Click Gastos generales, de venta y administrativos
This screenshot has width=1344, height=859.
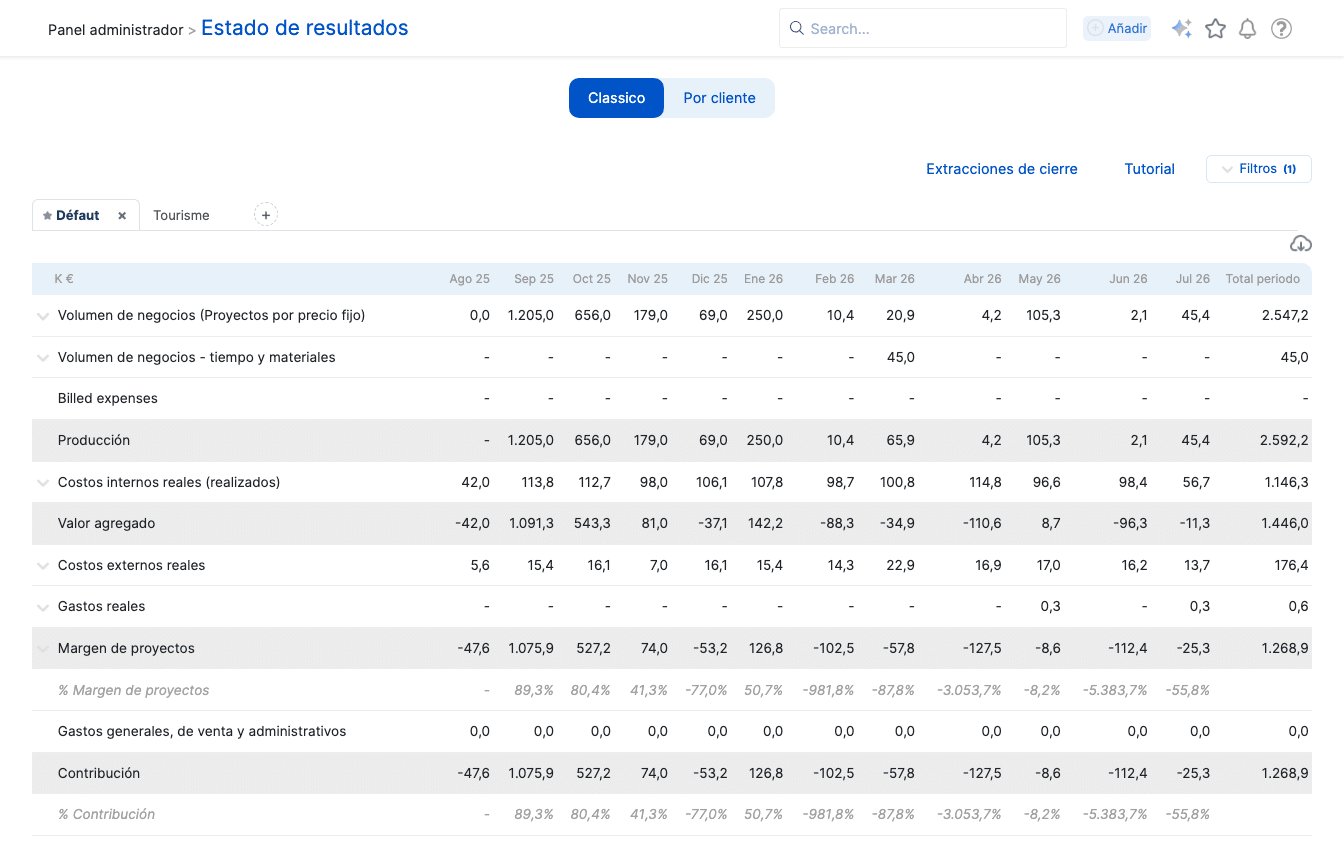[x=202, y=731]
